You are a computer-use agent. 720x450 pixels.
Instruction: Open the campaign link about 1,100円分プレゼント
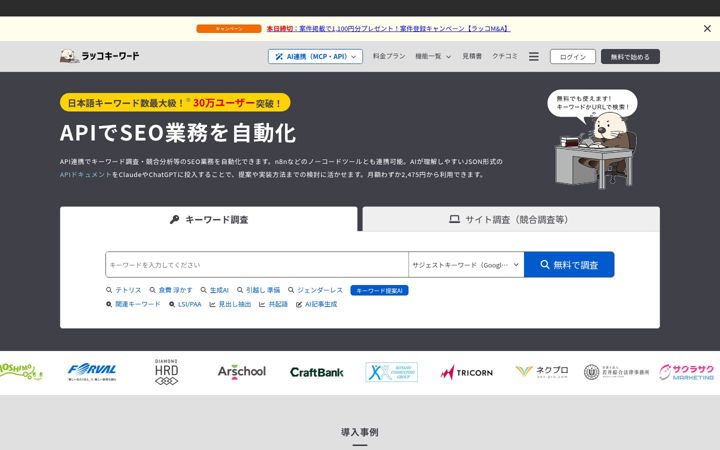coord(388,28)
